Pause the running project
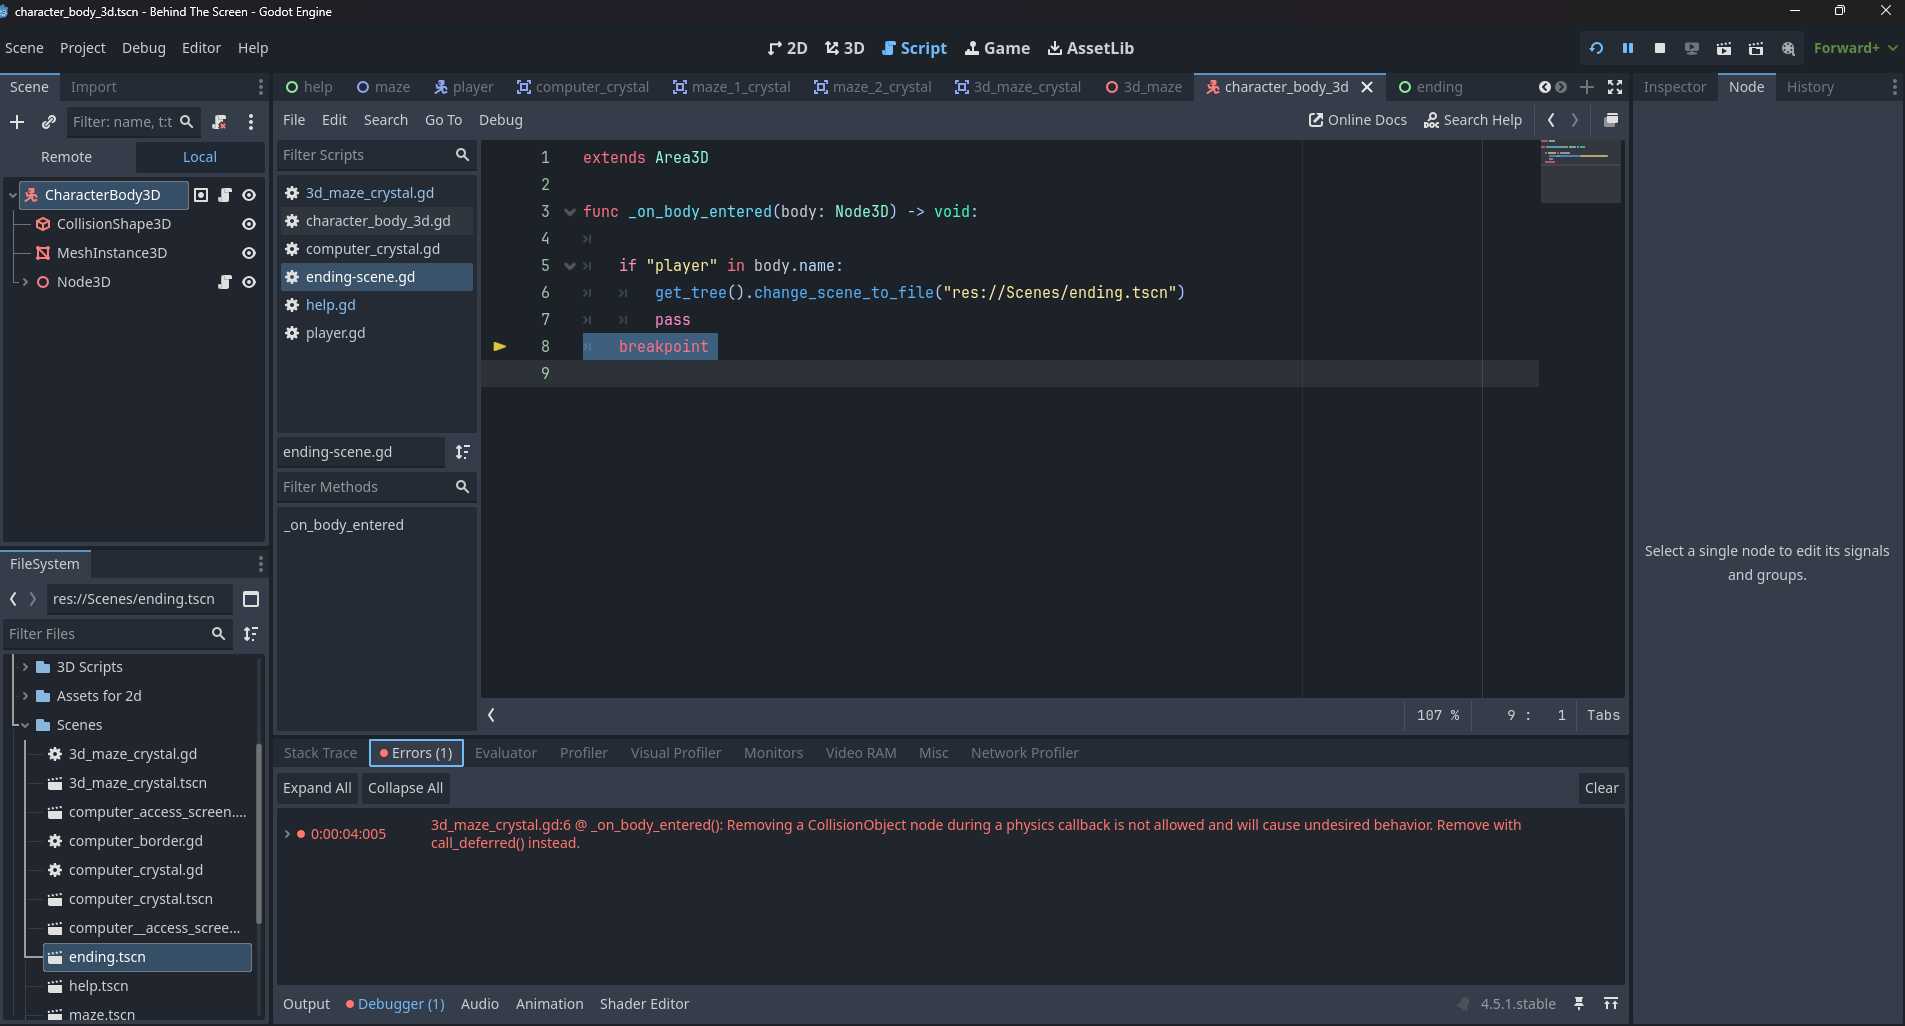This screenshot has width=1905, height=1026. click(x=1627, y=48)
